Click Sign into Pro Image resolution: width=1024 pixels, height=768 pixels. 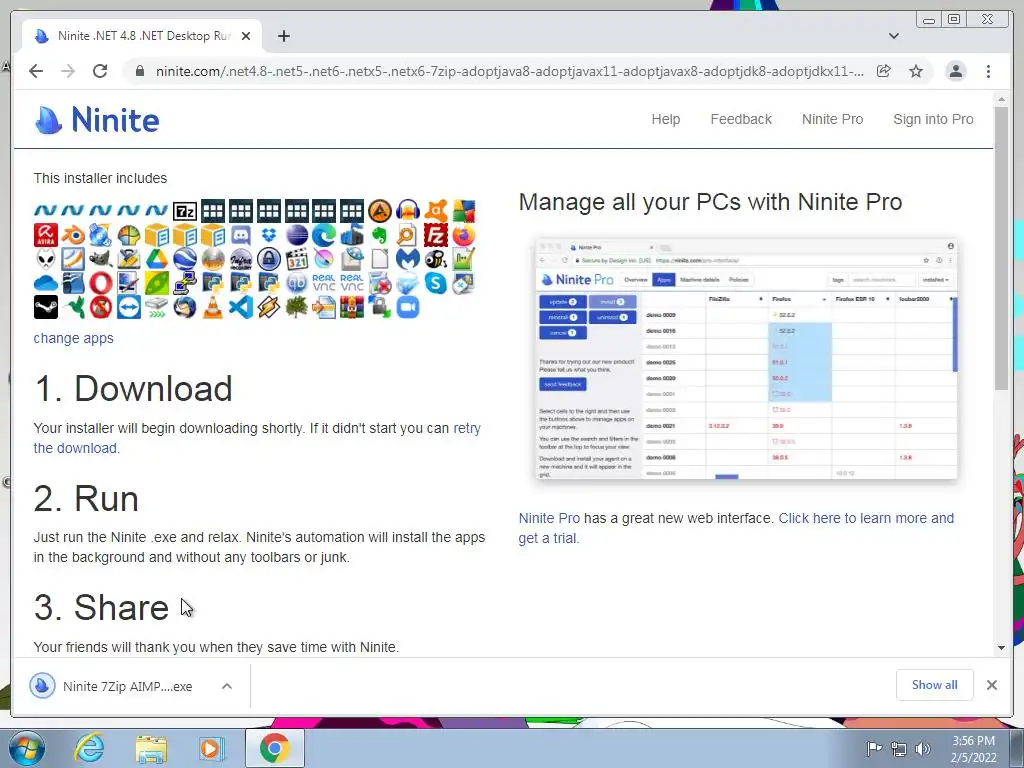click(933, 120)
